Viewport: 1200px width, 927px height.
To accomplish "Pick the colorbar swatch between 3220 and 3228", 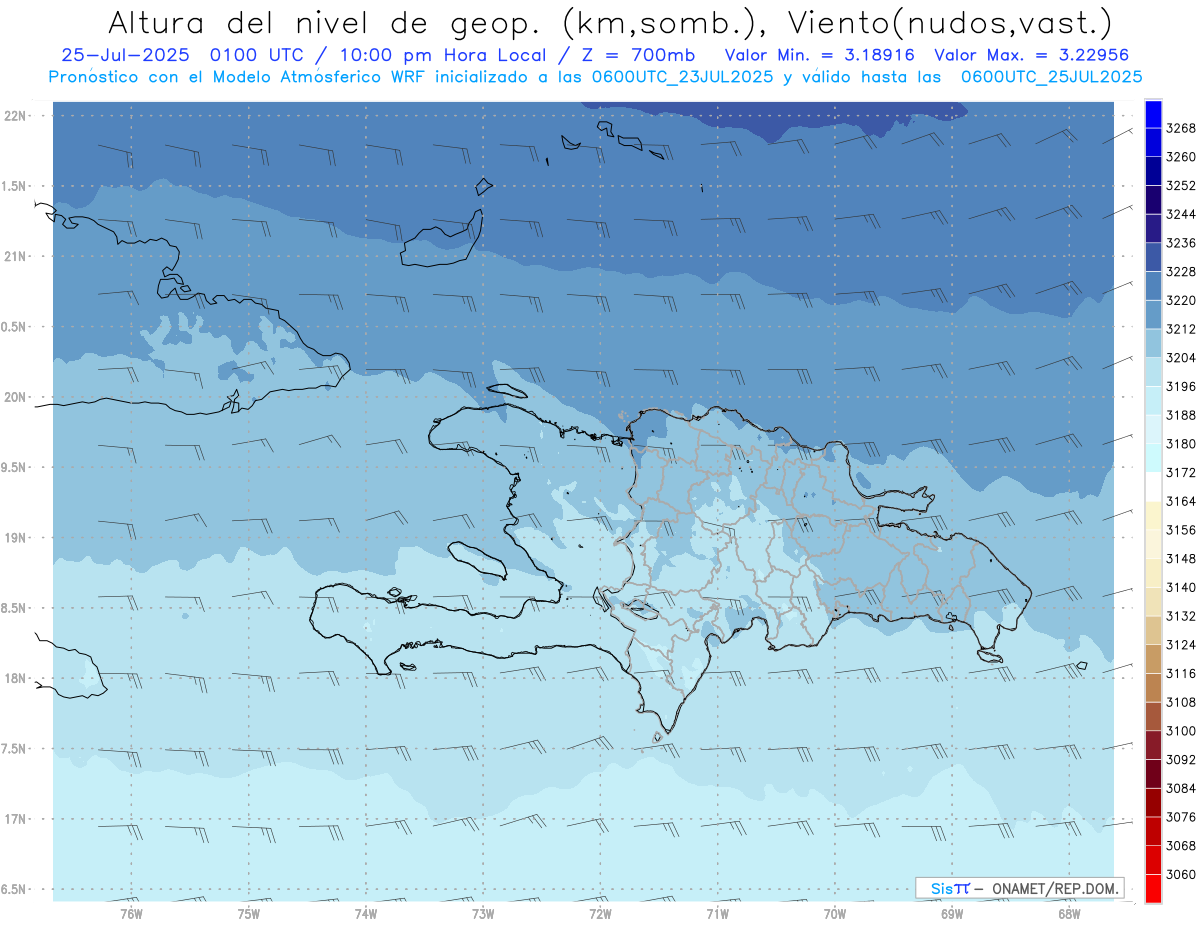I will (1153, 286).
